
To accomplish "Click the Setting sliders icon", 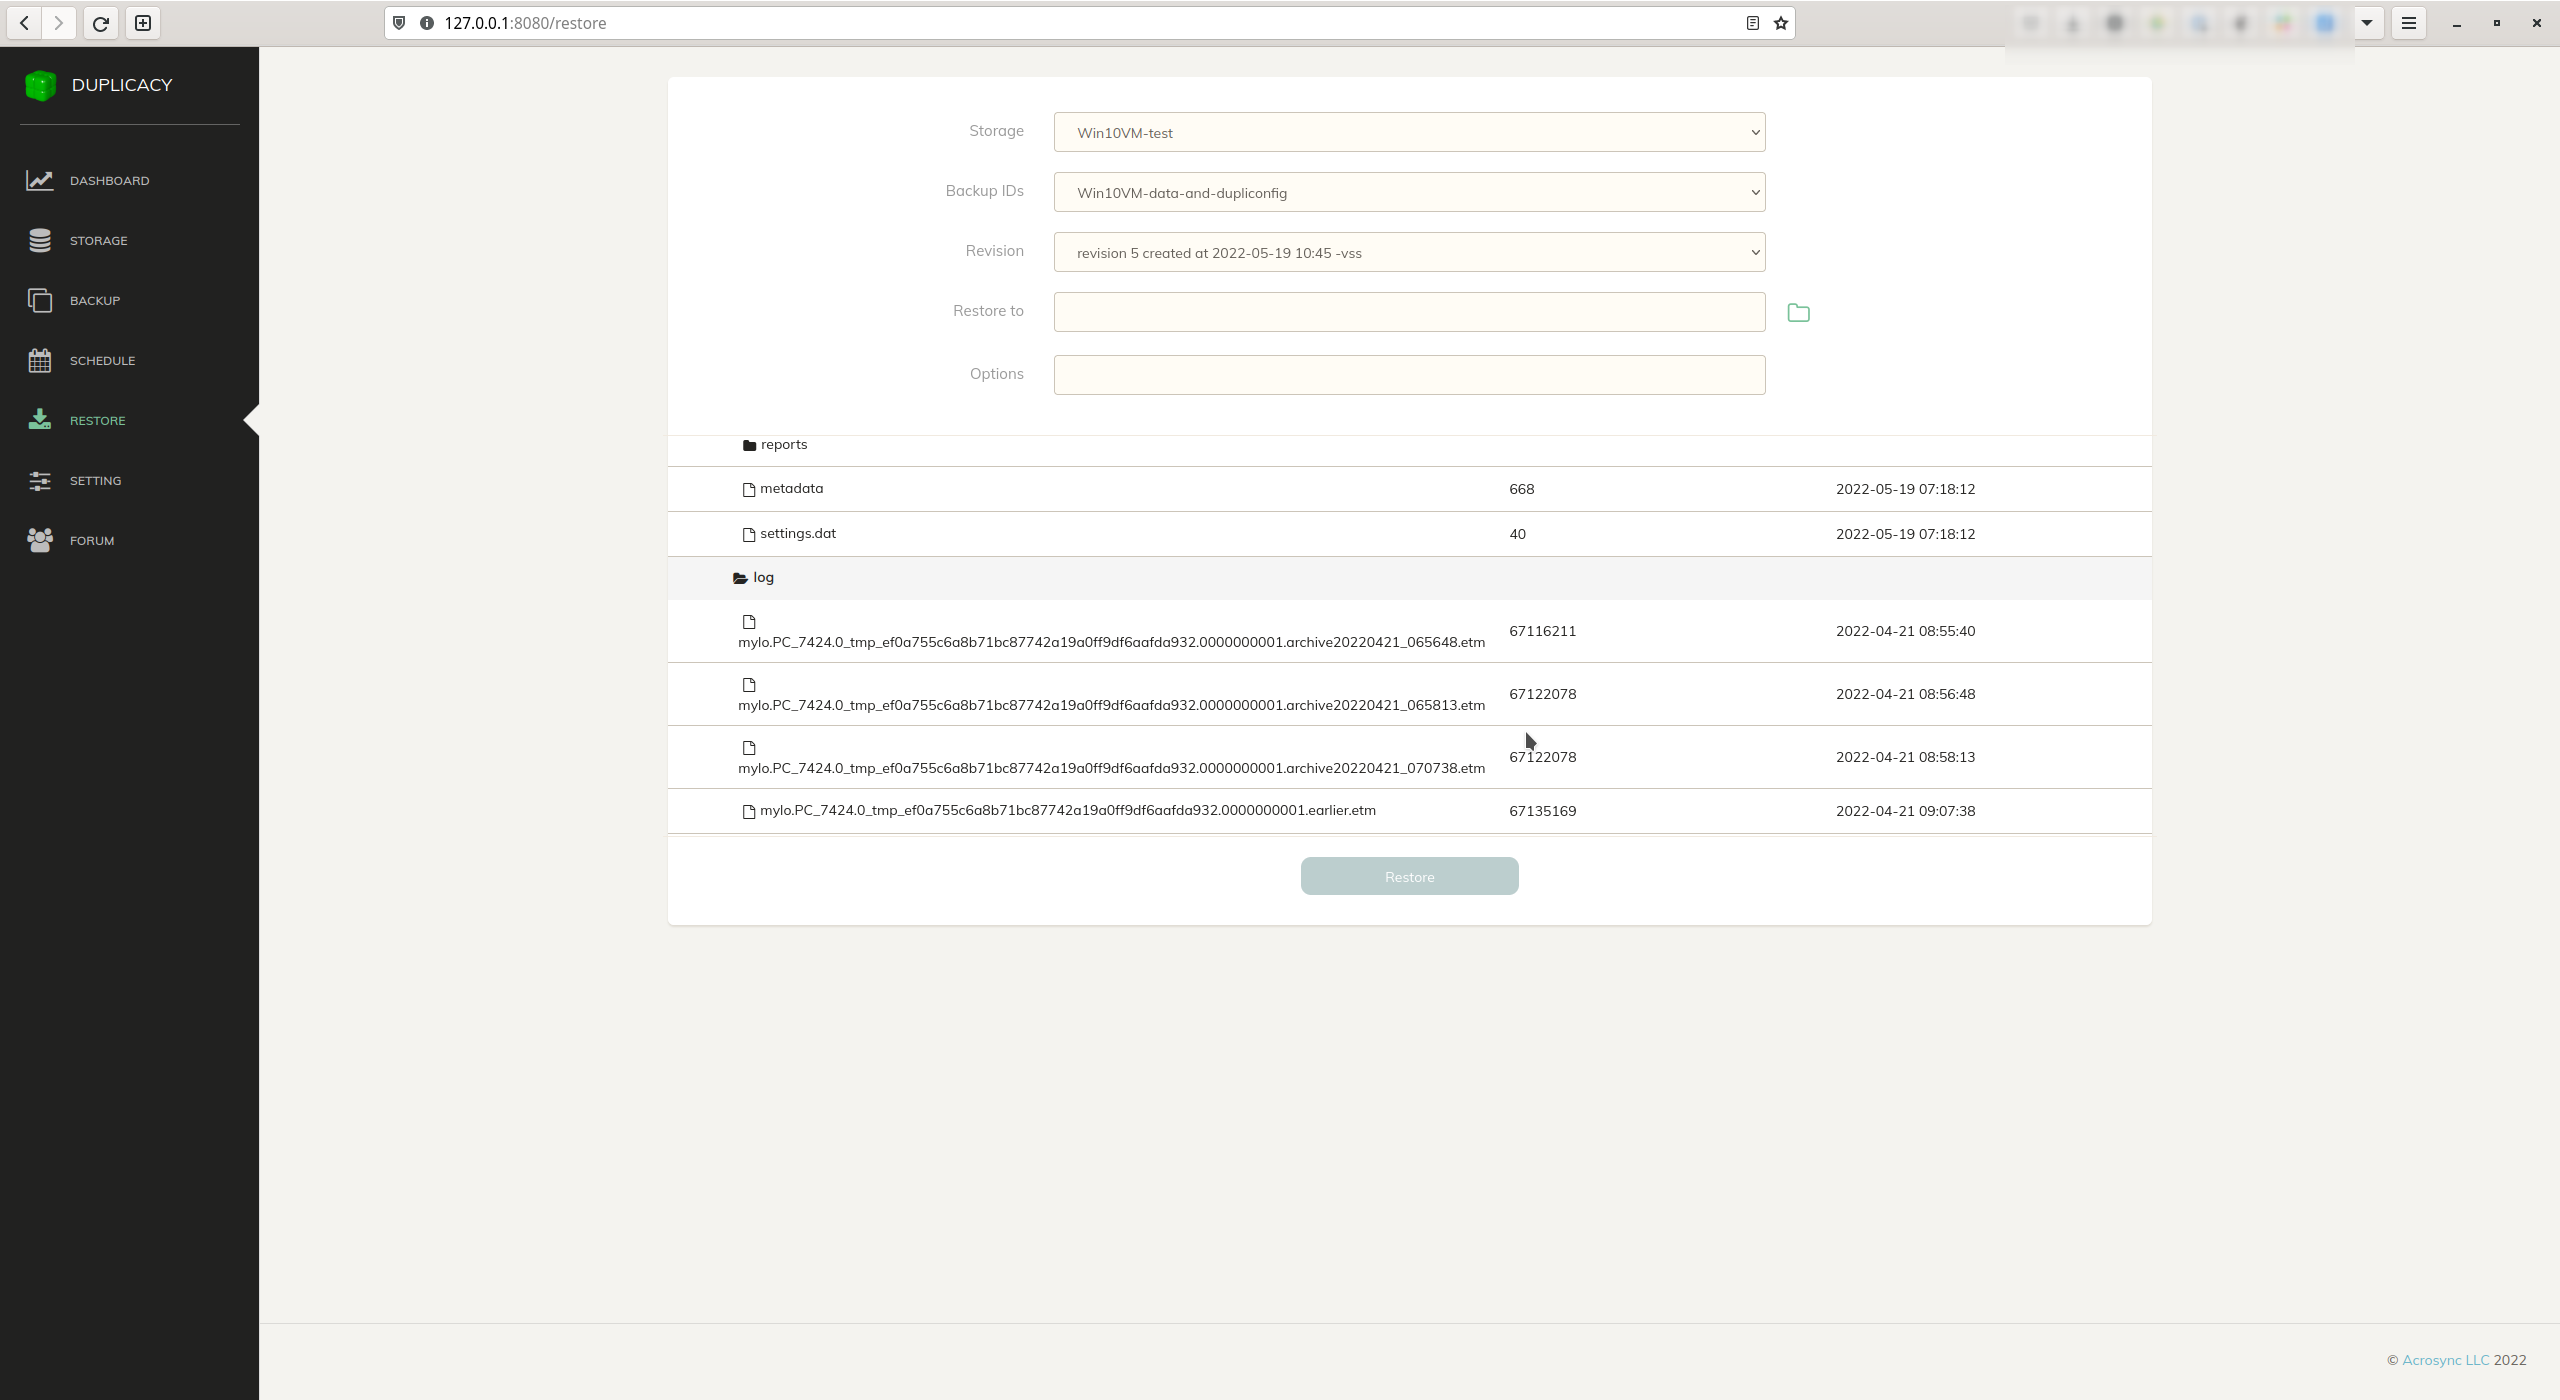I will click(x=40, y=481).
